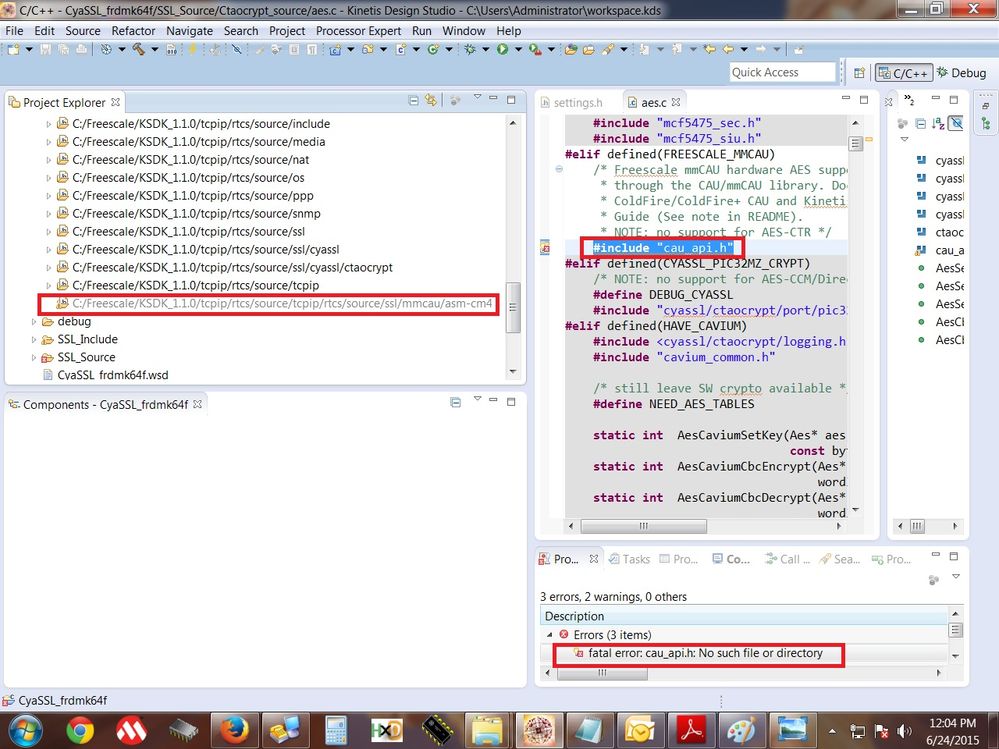Image resolution: width=999 pixels, height=749 pixels.
Task: Select the rtcs/source/ppp include folder
Action: pos(192,196)
